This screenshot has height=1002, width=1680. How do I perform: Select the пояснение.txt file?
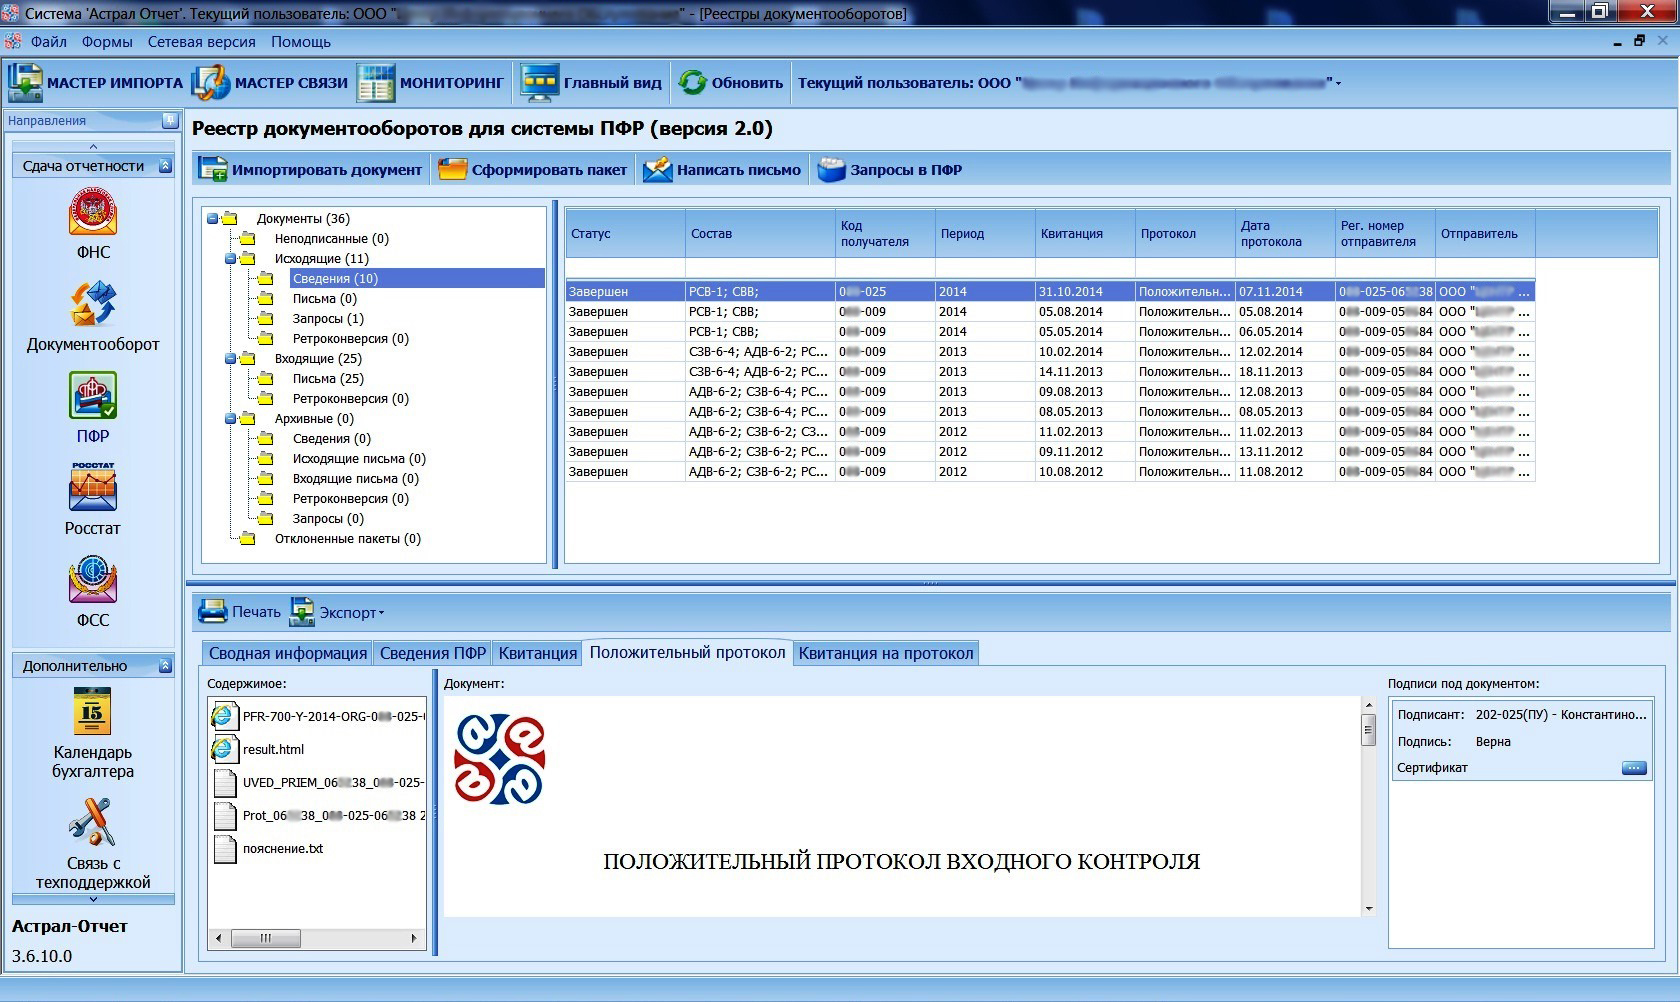[269, 848]
